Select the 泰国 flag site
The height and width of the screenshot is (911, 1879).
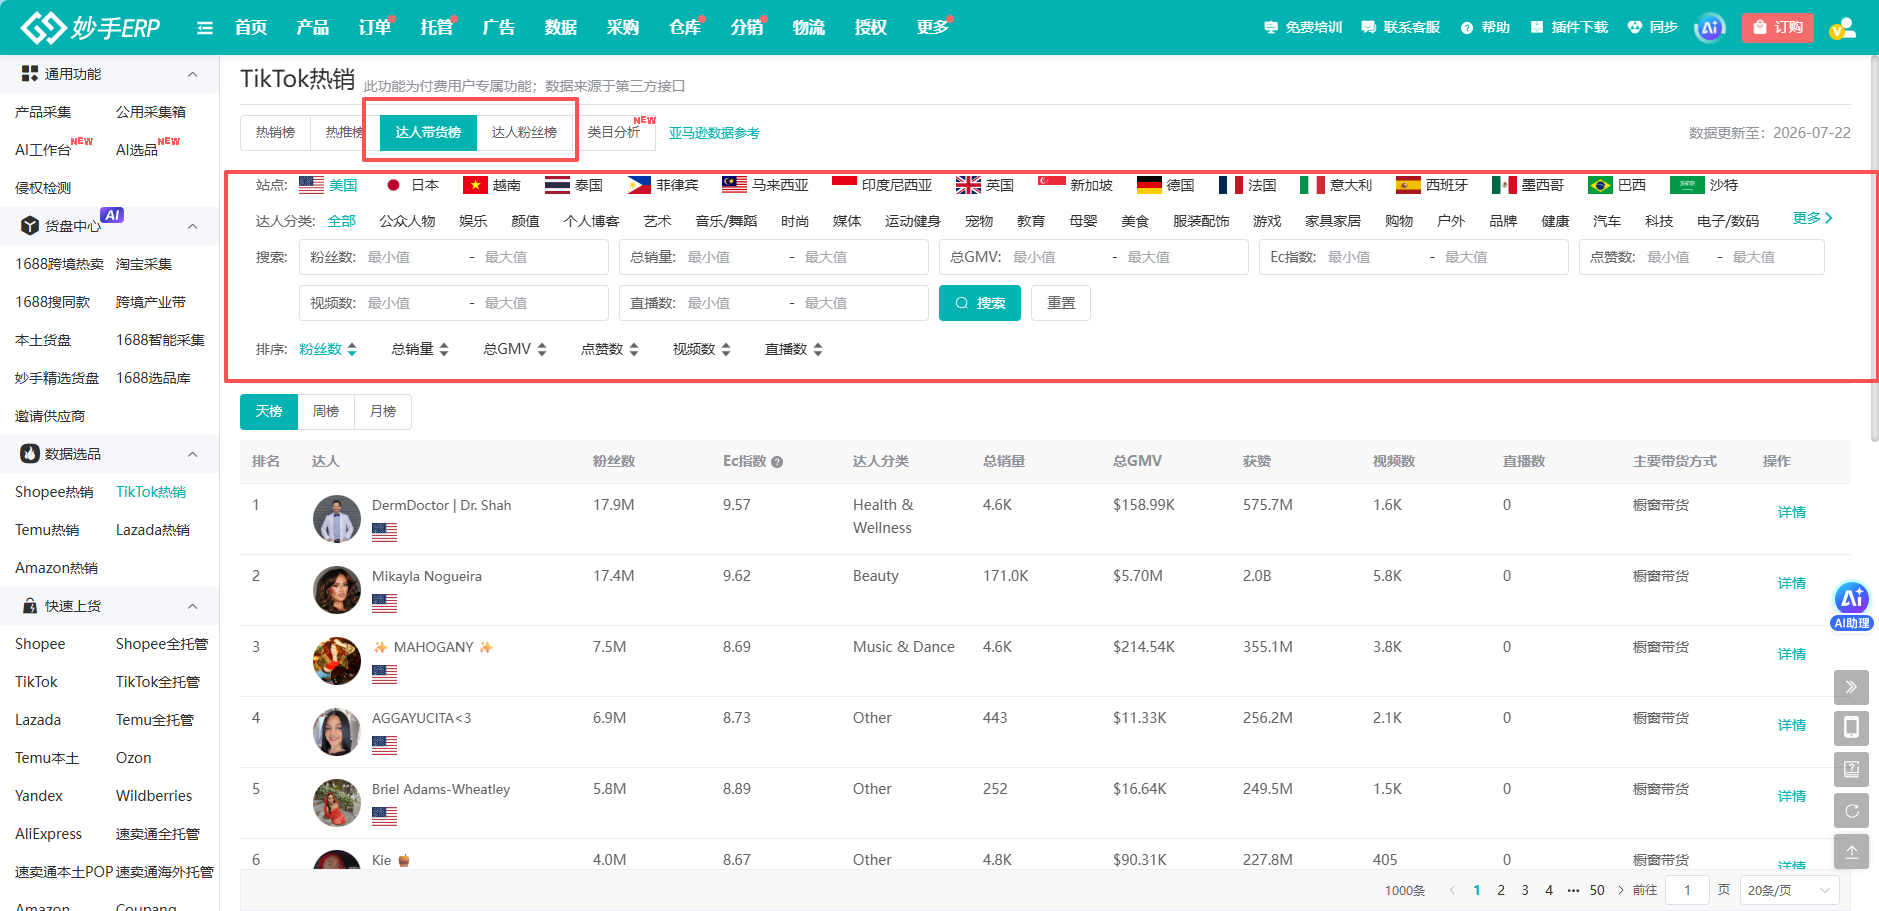click(x=574, y=185)
